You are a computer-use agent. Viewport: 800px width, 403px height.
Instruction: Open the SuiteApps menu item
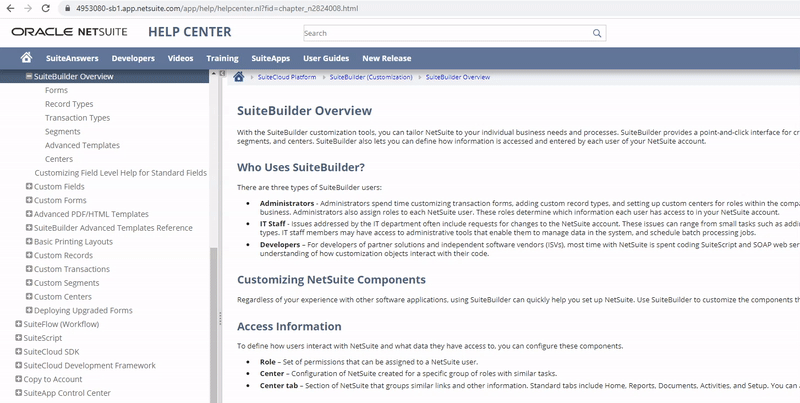coord(270,58)
